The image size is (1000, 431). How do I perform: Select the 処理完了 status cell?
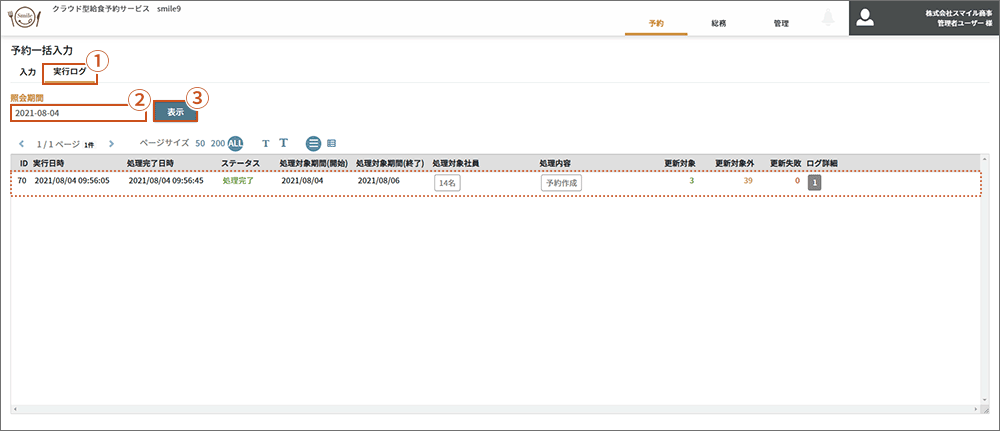(x=238, y=181)
